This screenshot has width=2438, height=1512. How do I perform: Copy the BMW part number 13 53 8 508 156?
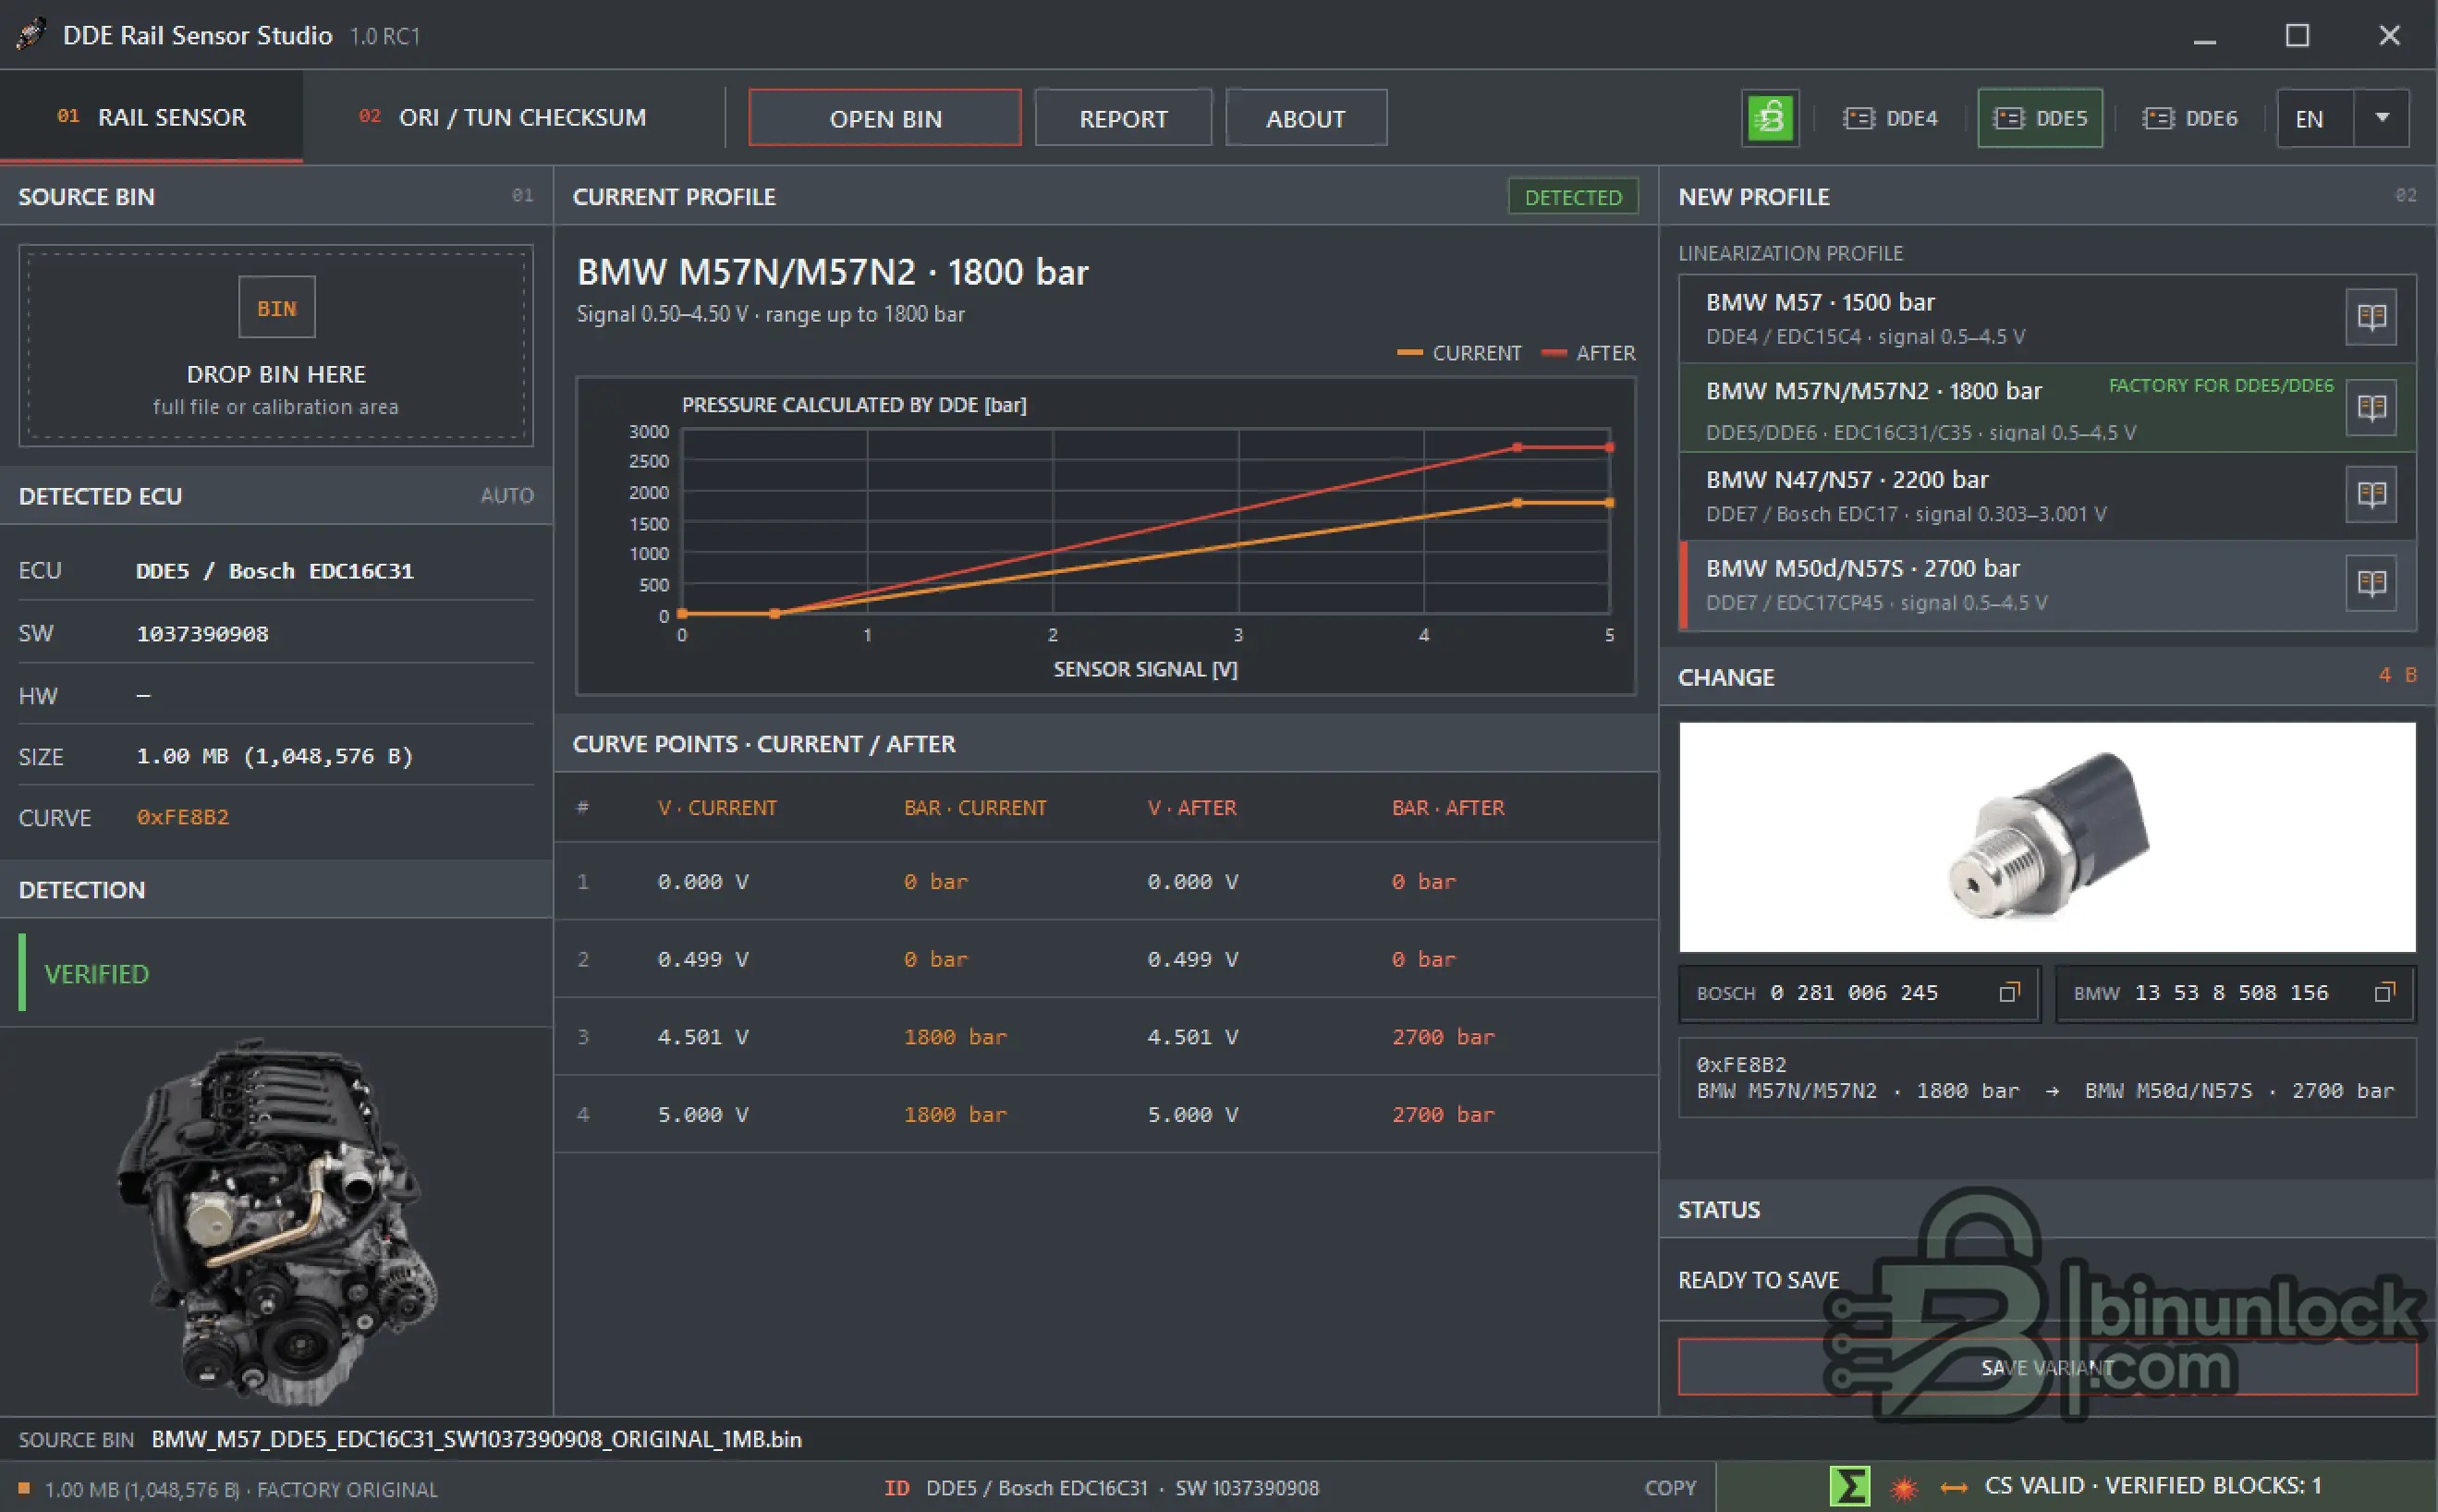coord(2384,992)
